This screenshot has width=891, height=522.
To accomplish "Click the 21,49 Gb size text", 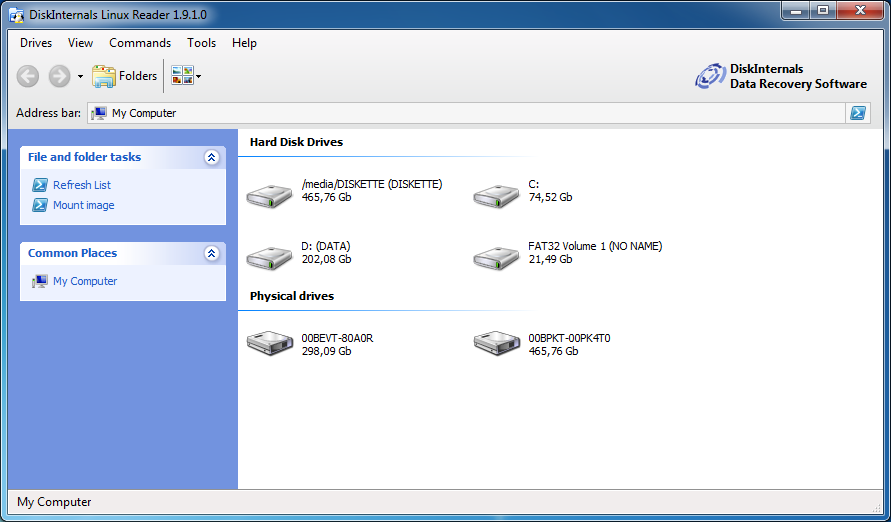I will (550, 259).
